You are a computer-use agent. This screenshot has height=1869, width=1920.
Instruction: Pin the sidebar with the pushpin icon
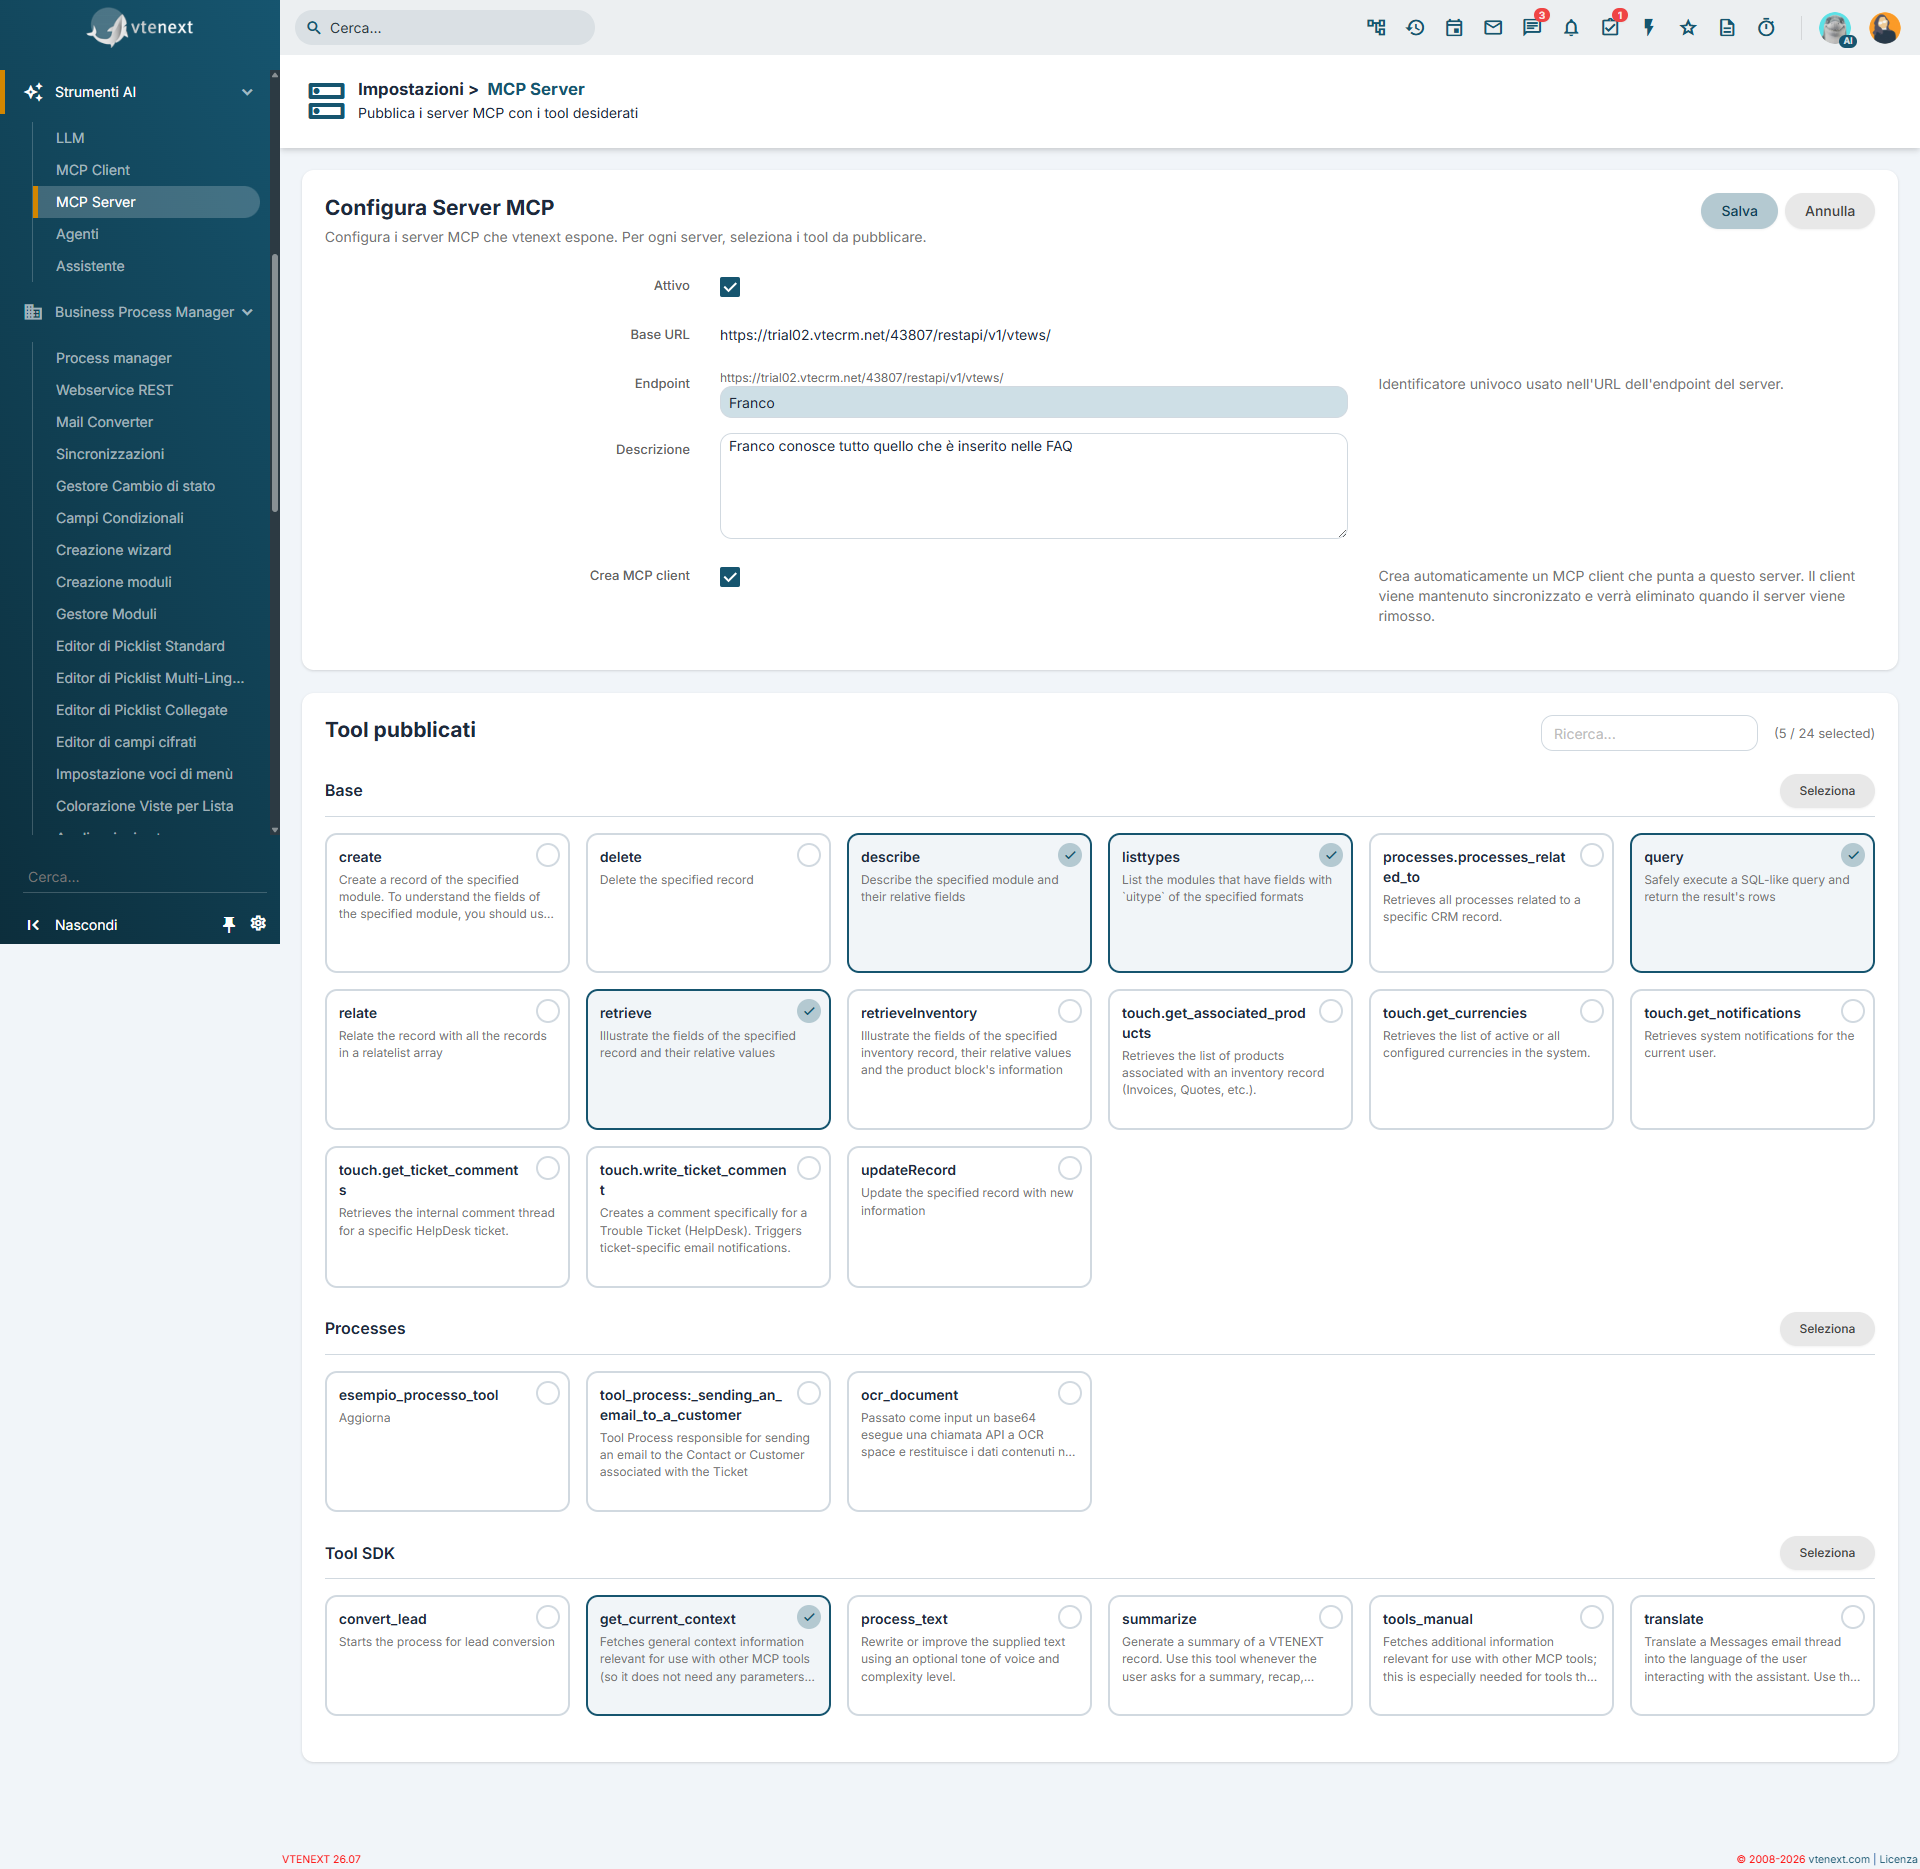[x=229, y=925]
